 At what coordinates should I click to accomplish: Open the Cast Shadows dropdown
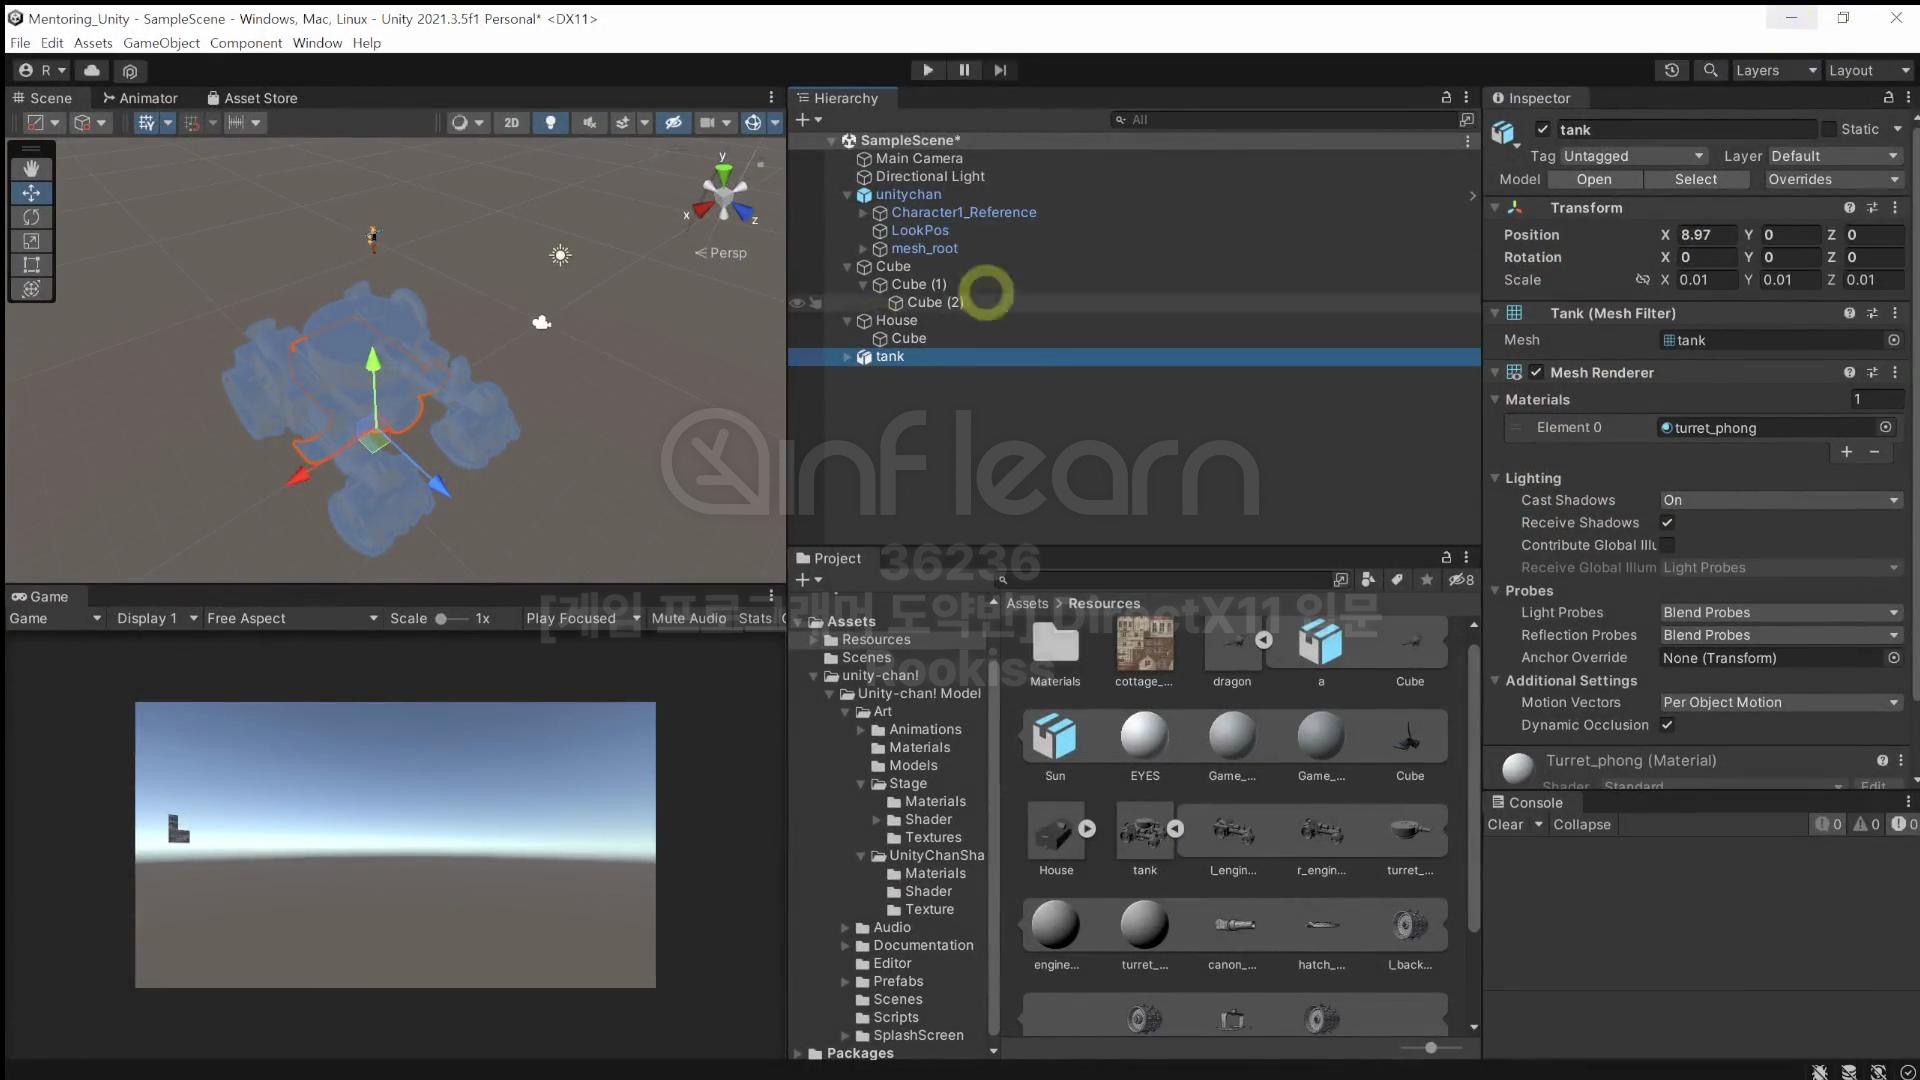(1780, 500)
